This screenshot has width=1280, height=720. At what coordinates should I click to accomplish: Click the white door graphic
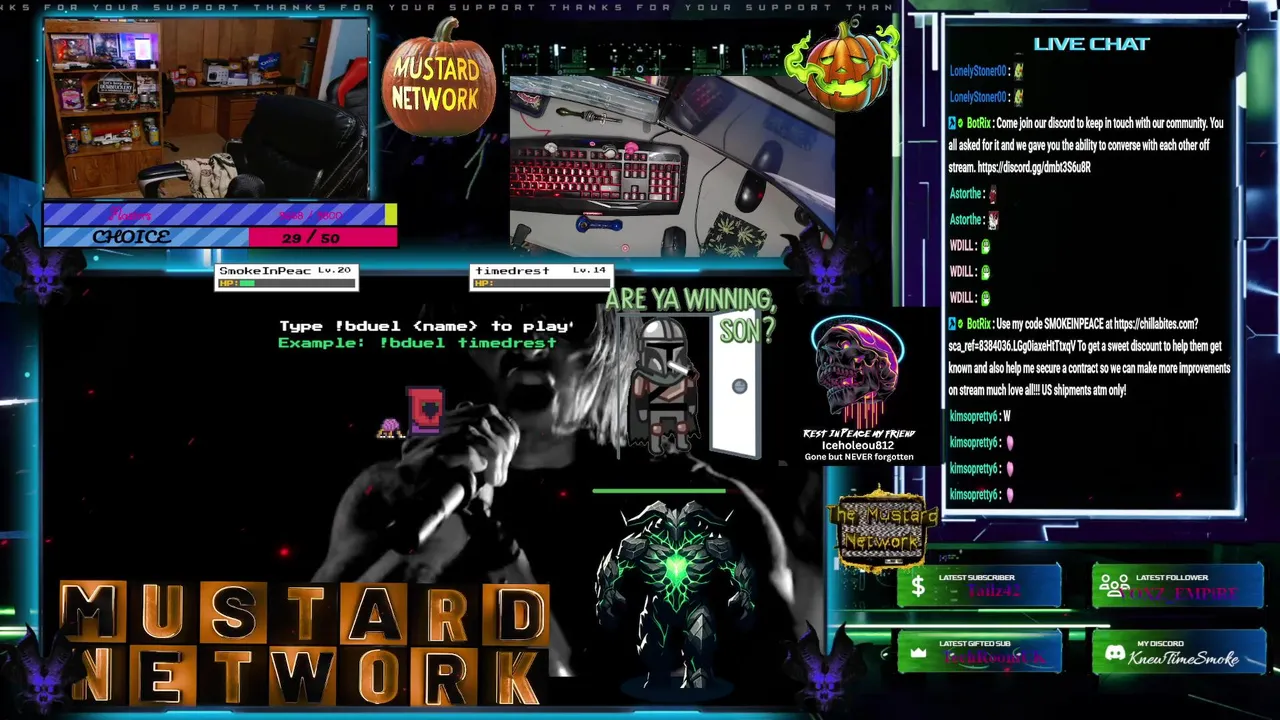click(736, 384)
